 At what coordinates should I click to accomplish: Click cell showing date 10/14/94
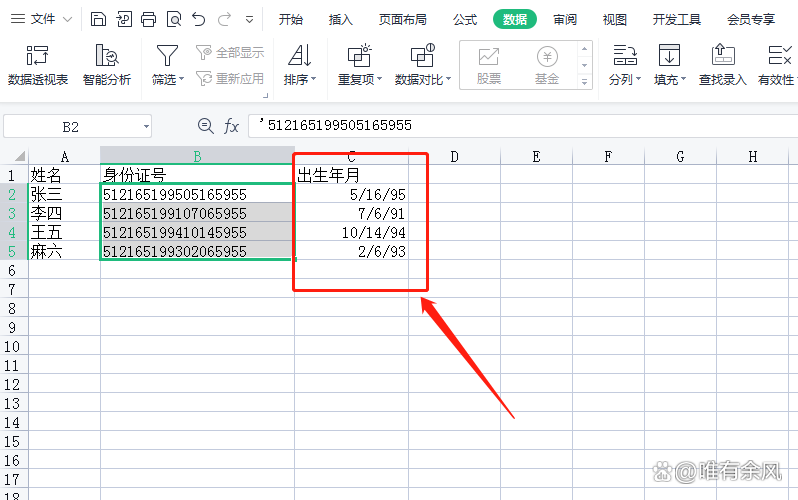(x=351, y=232)
